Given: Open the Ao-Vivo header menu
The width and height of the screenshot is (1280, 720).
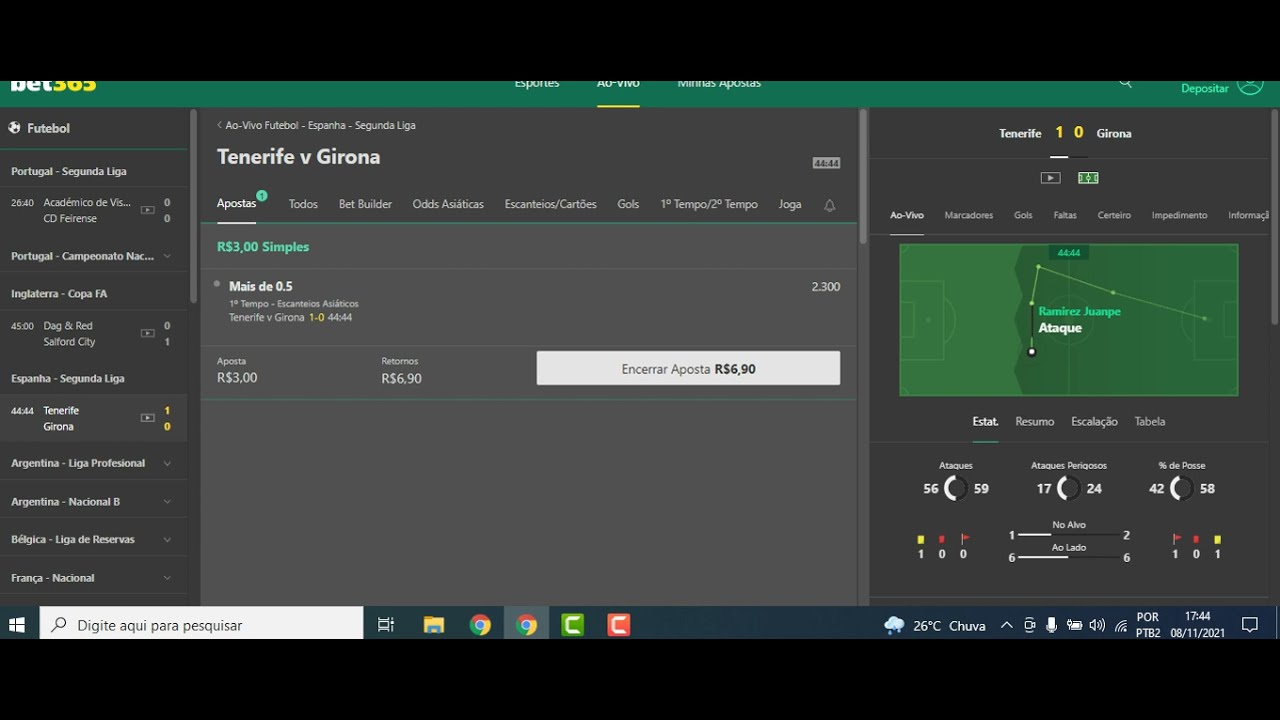Looking at the screenshot, I should (x=618, y=84).
